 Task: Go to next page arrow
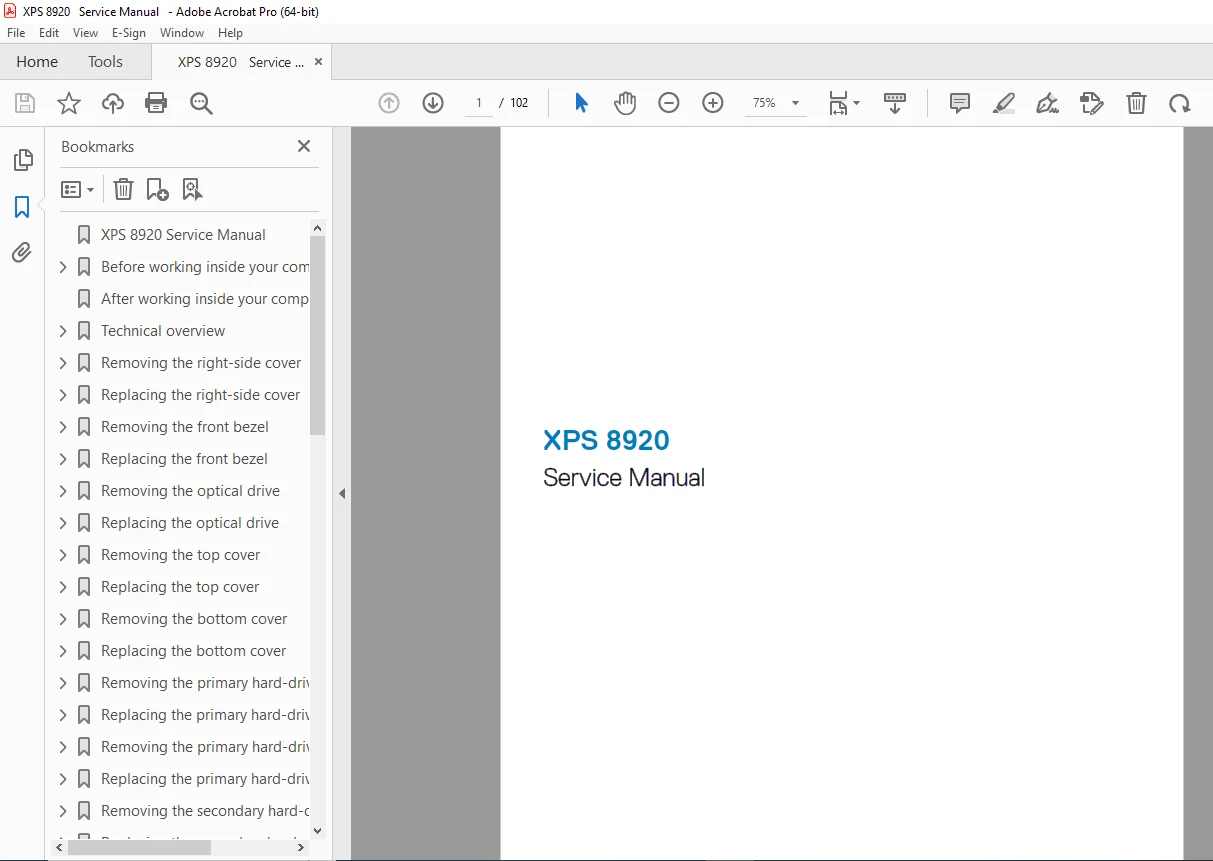pos(433,103)
